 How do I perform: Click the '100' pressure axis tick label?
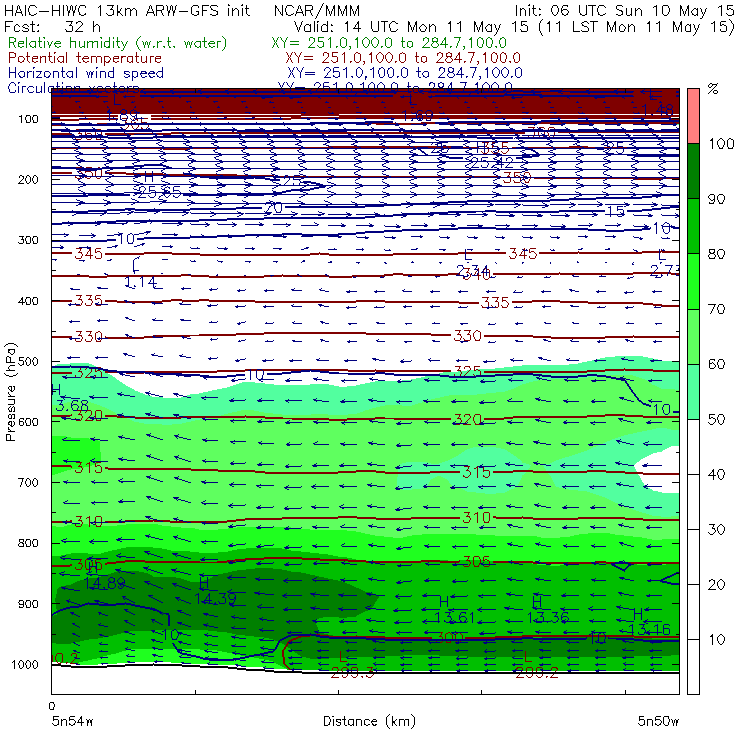[x=28, y=119]
